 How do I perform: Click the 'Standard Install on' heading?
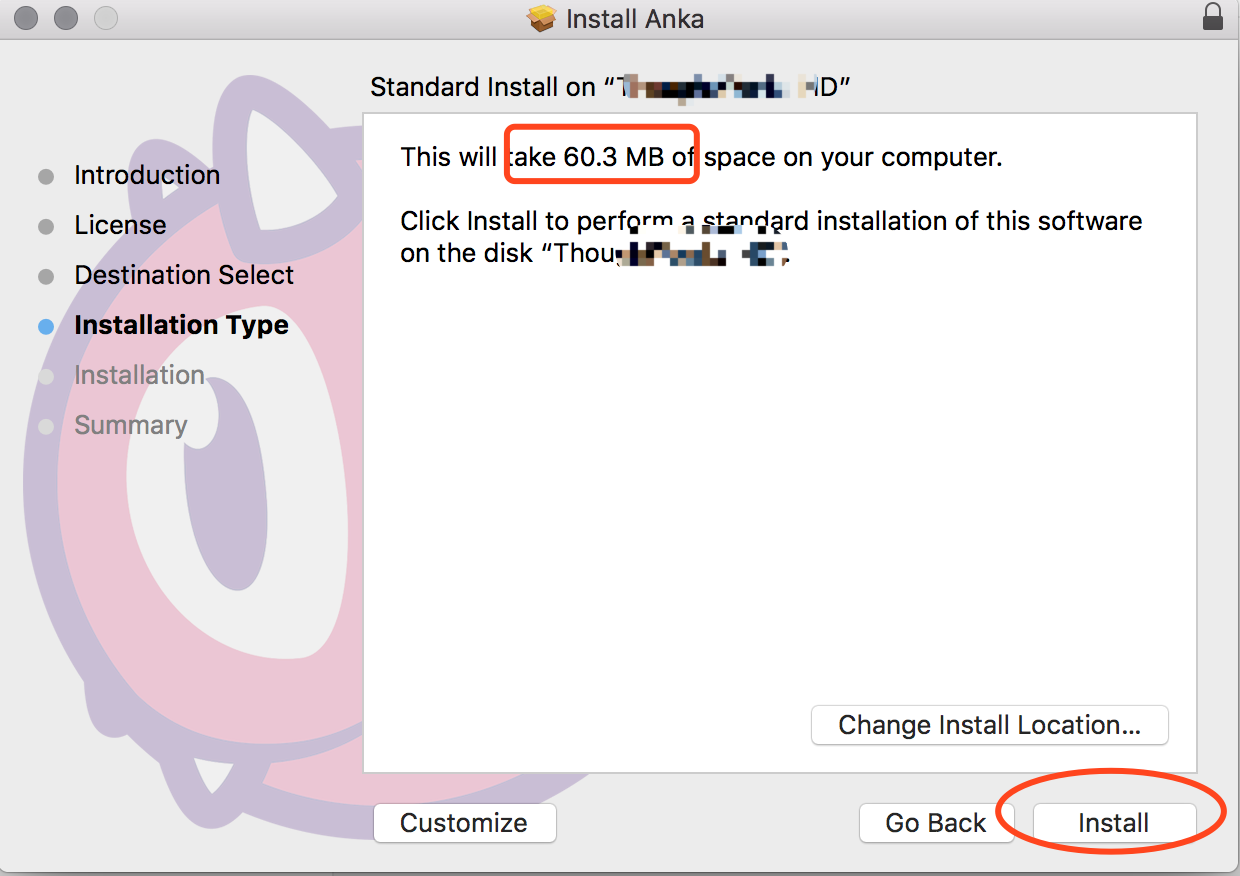point(610,87)
